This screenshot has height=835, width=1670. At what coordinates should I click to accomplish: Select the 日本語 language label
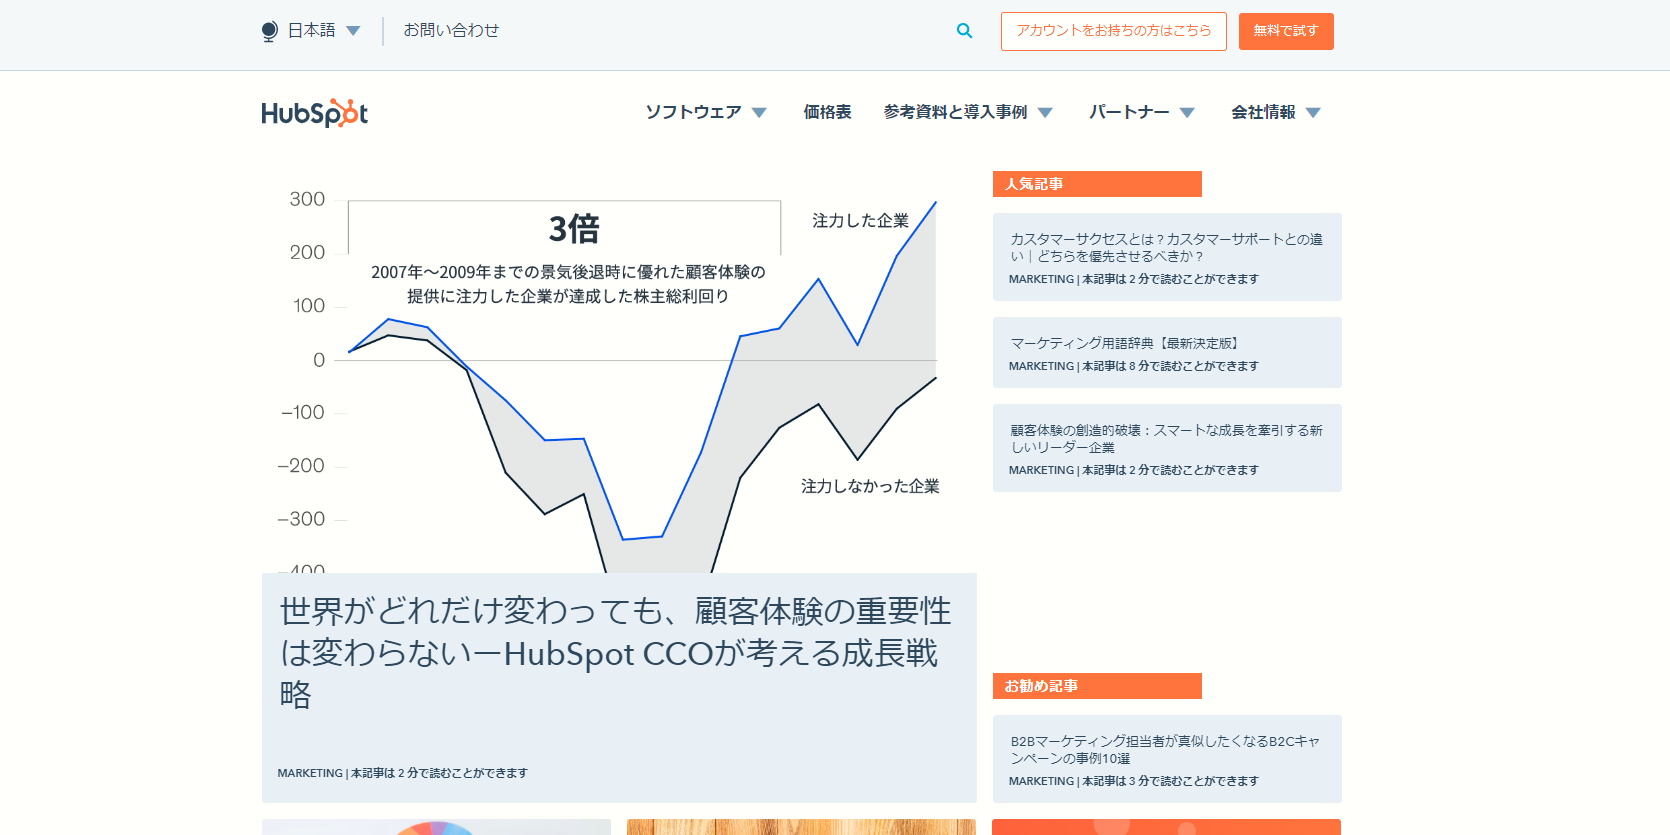pos(312,31)
